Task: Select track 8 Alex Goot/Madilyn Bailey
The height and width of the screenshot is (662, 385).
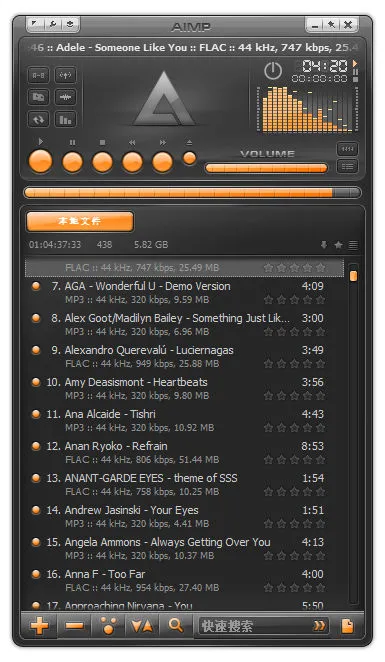Action: click(x=184, y=325)
